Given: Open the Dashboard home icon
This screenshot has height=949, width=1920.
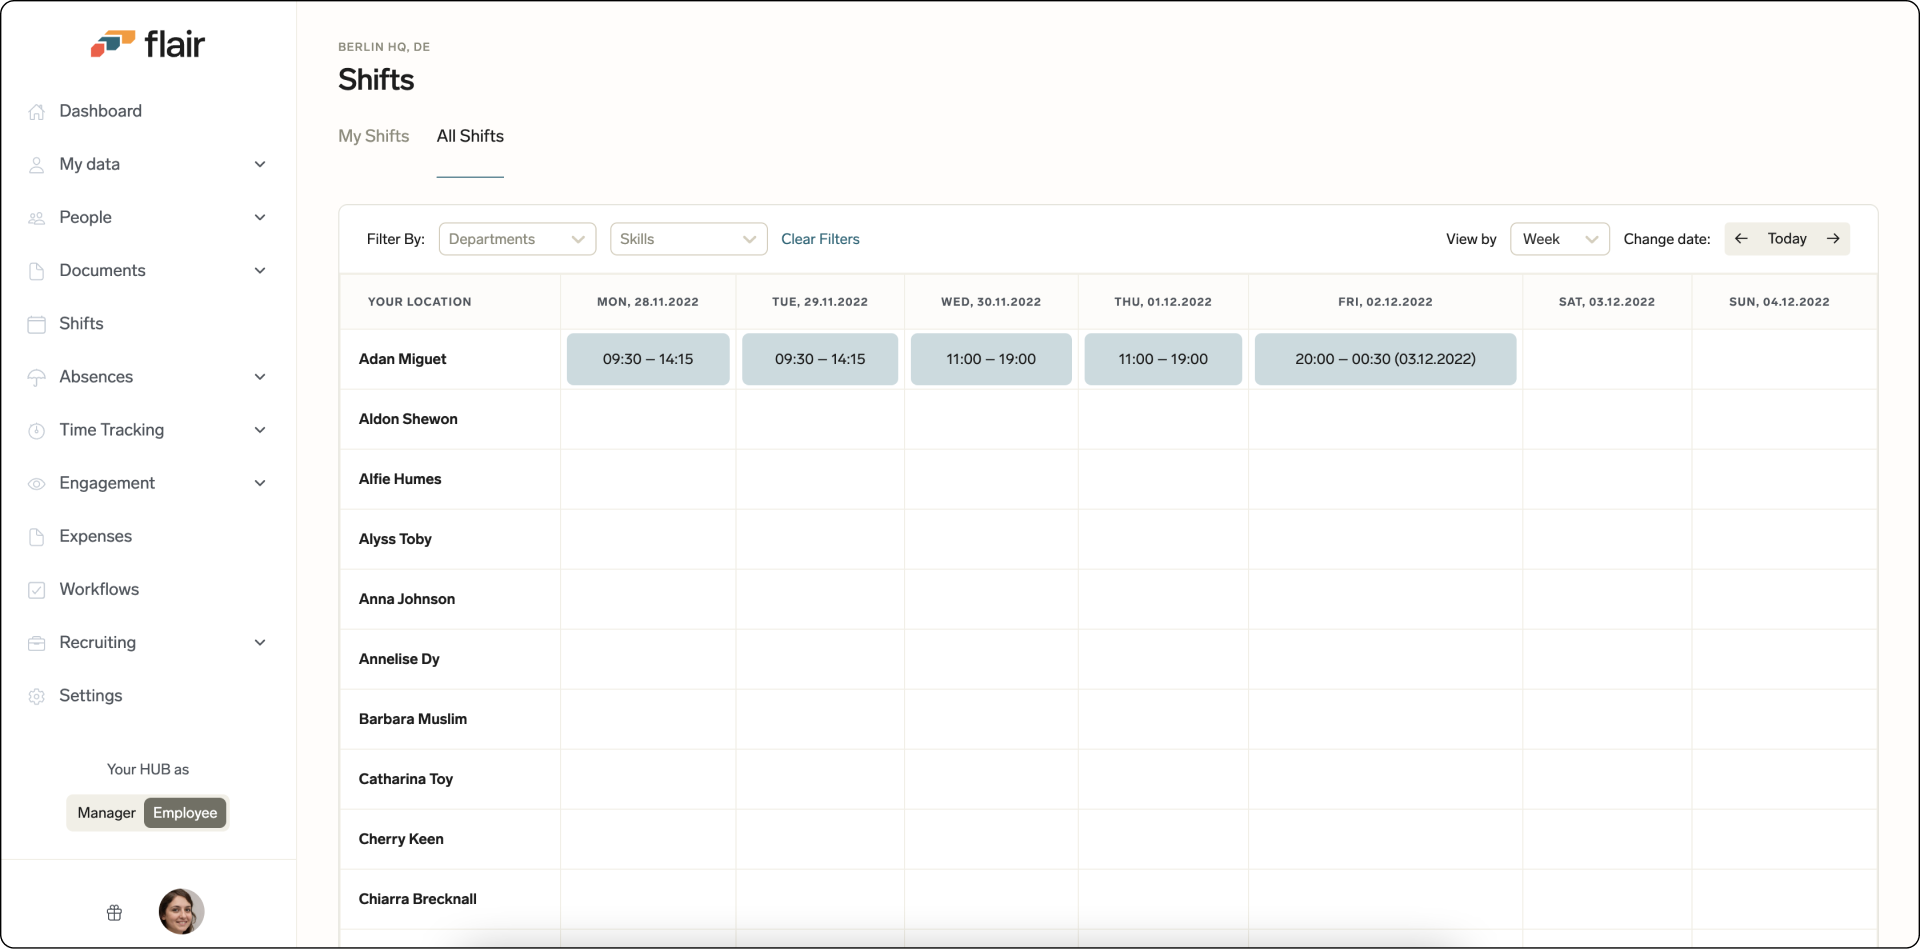Looking at the screenshot, I should 37,111.
